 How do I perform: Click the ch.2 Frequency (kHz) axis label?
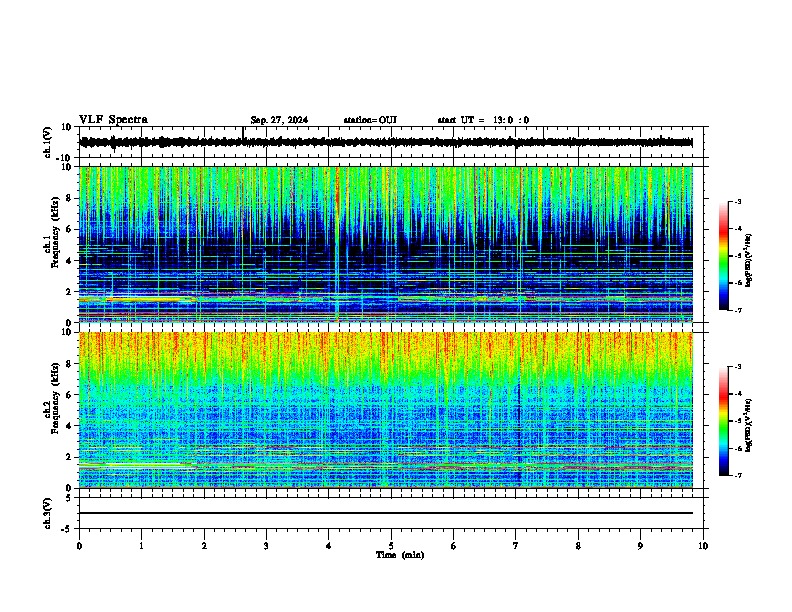[51, 397]
